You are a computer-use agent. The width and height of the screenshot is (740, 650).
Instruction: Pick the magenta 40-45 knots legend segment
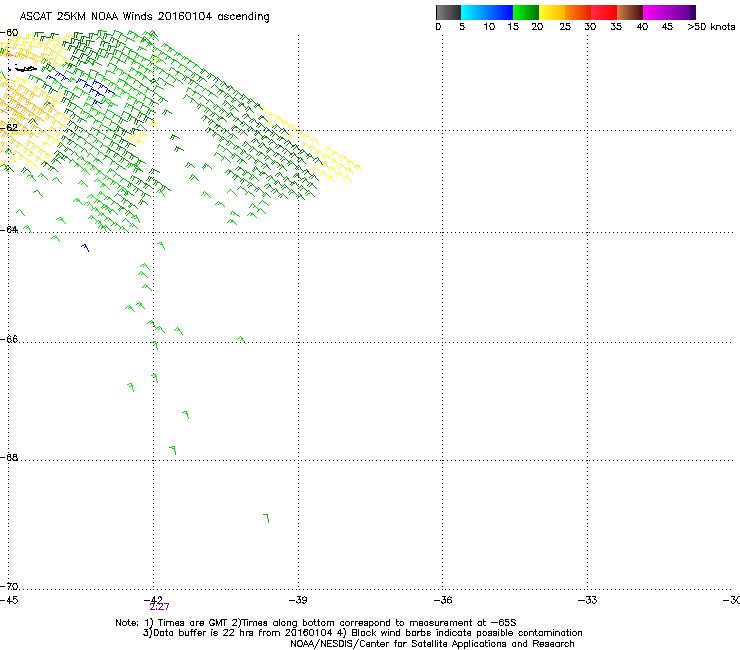(656, 12)
